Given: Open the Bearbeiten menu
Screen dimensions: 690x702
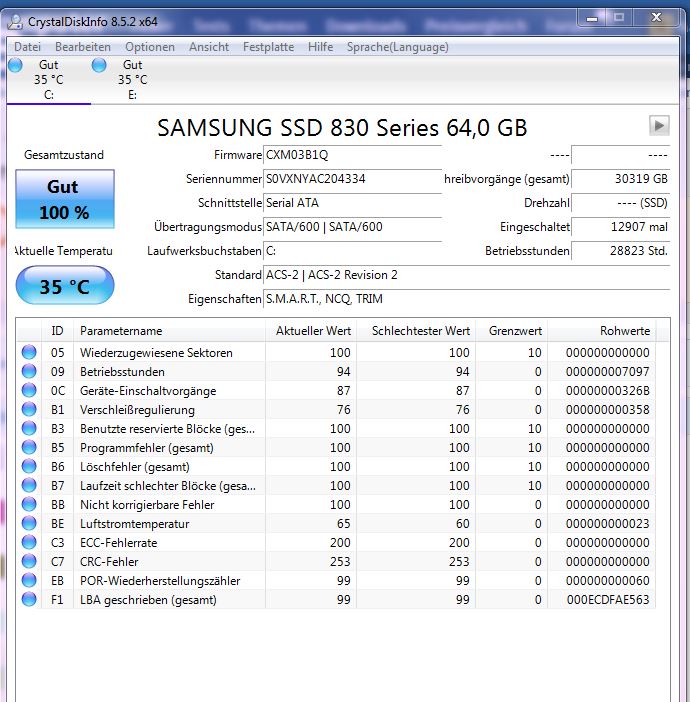Looking at the screenshot, I should pos(83,47).
